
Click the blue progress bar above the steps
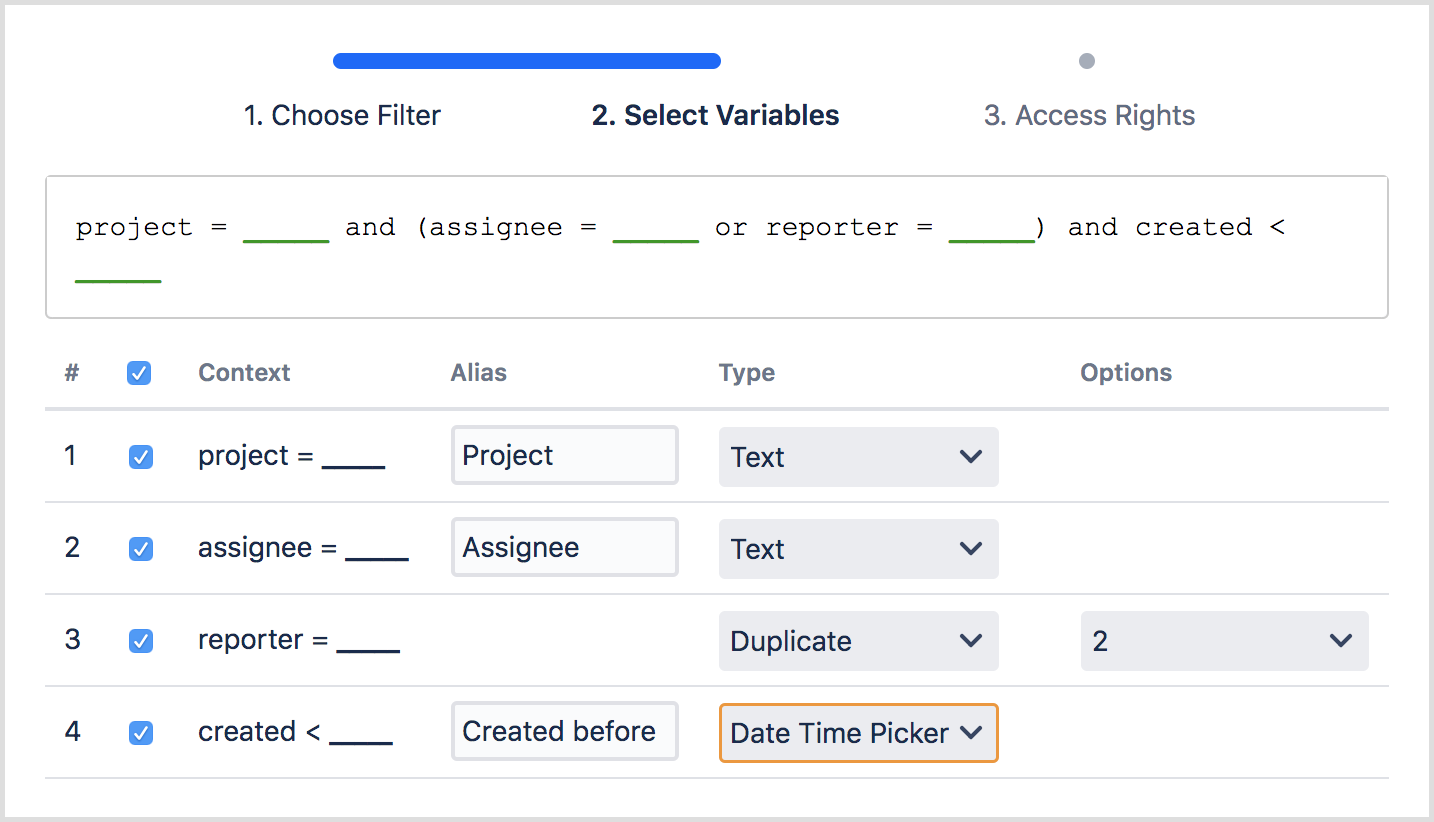tap(527, 60)
